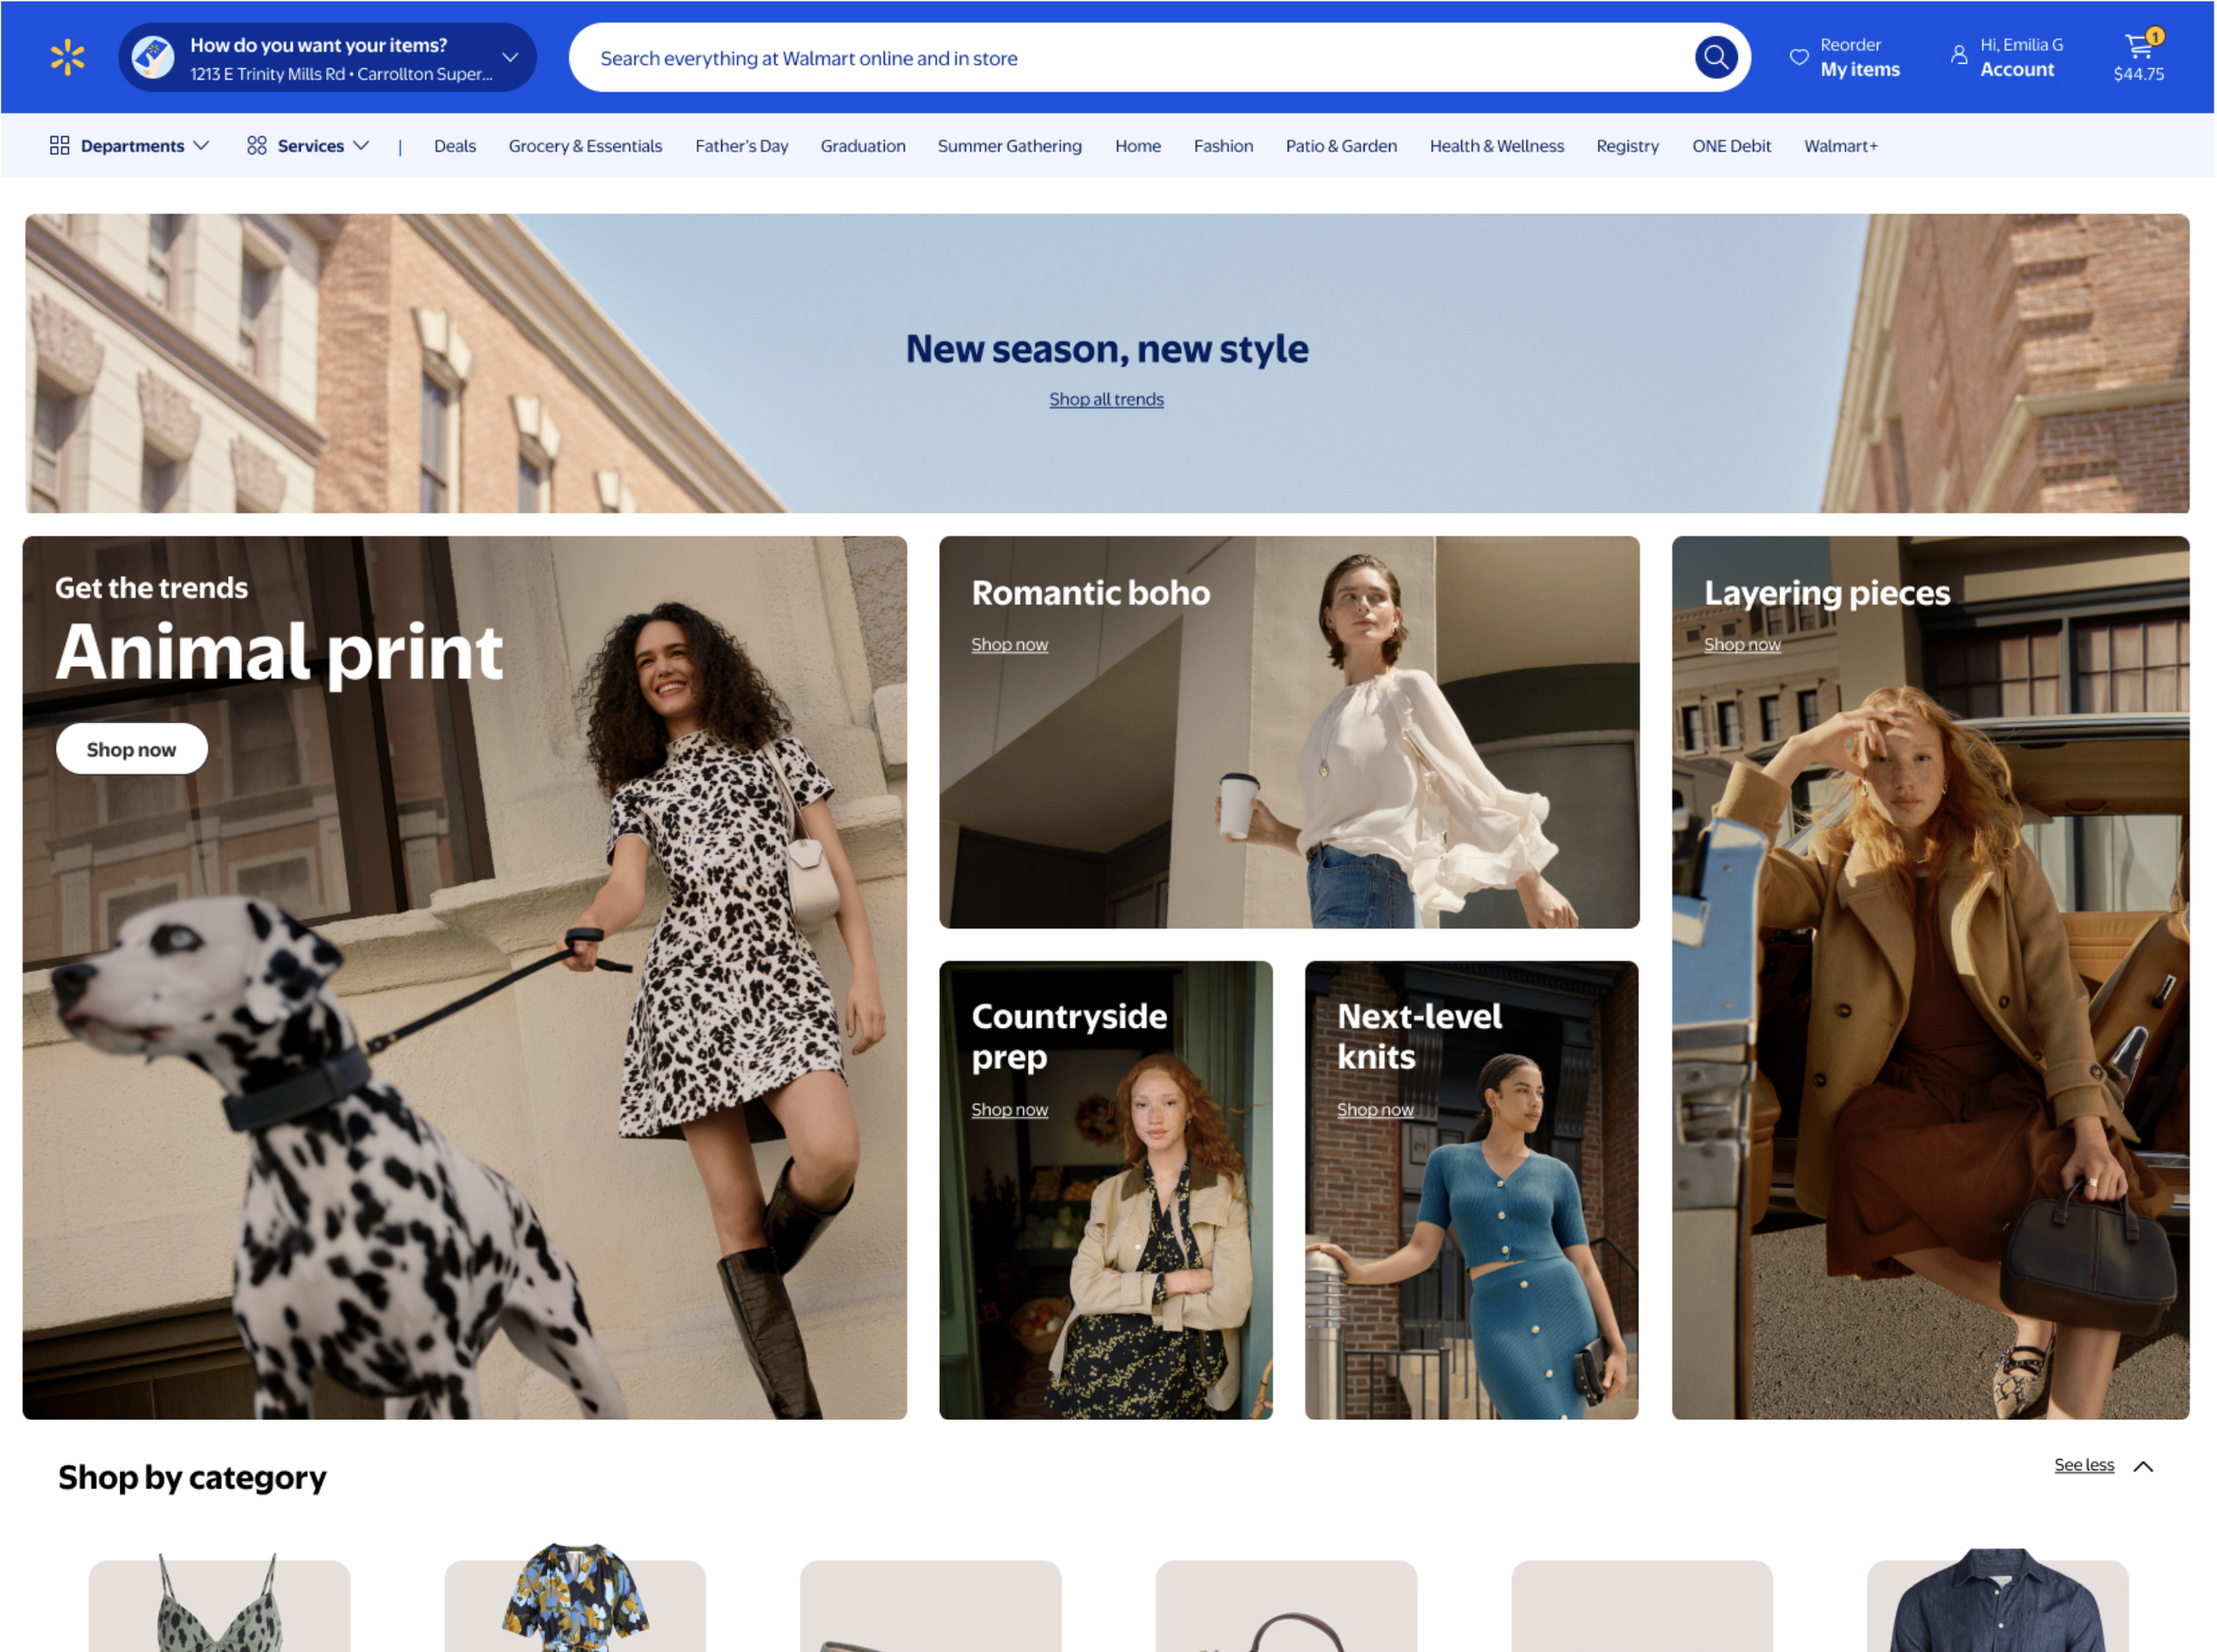Click the Reorder heart icon
This screenshot has height=1652, width=2217.
click(x=1799, y=58)
